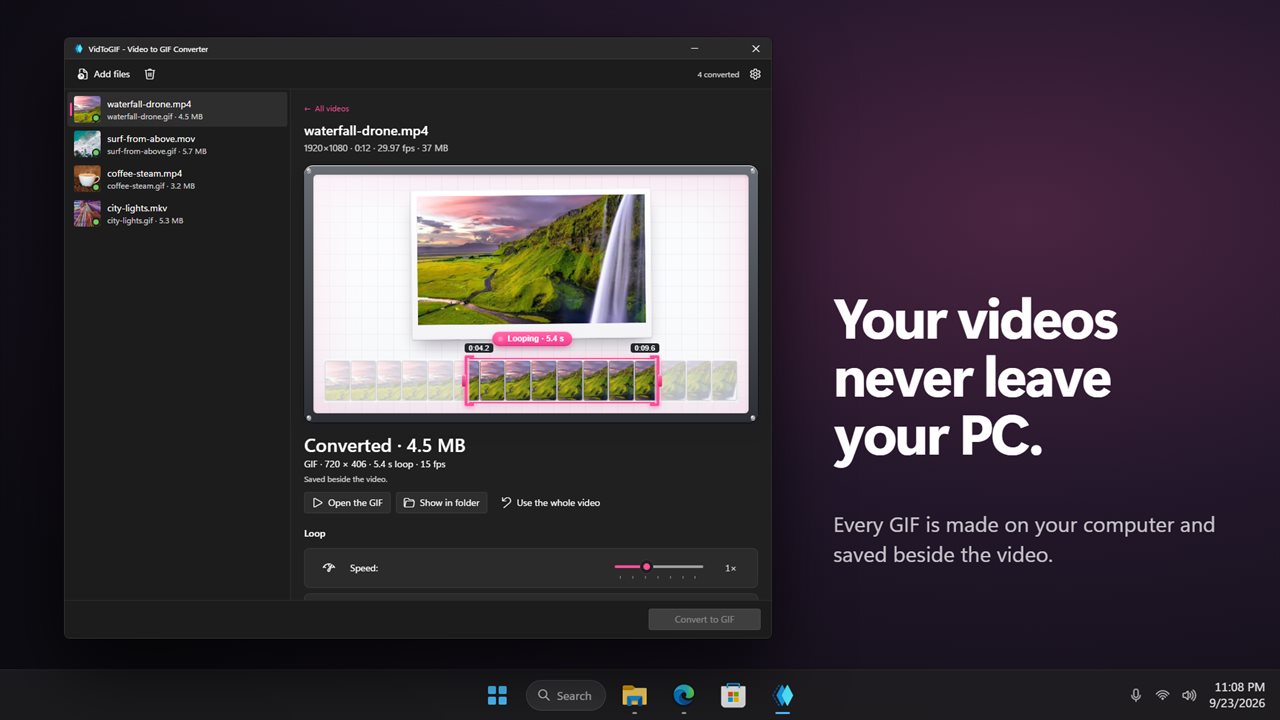The image size is (1280, 720).
Task: Click the 1× speed value
Action: click(730, 568)
